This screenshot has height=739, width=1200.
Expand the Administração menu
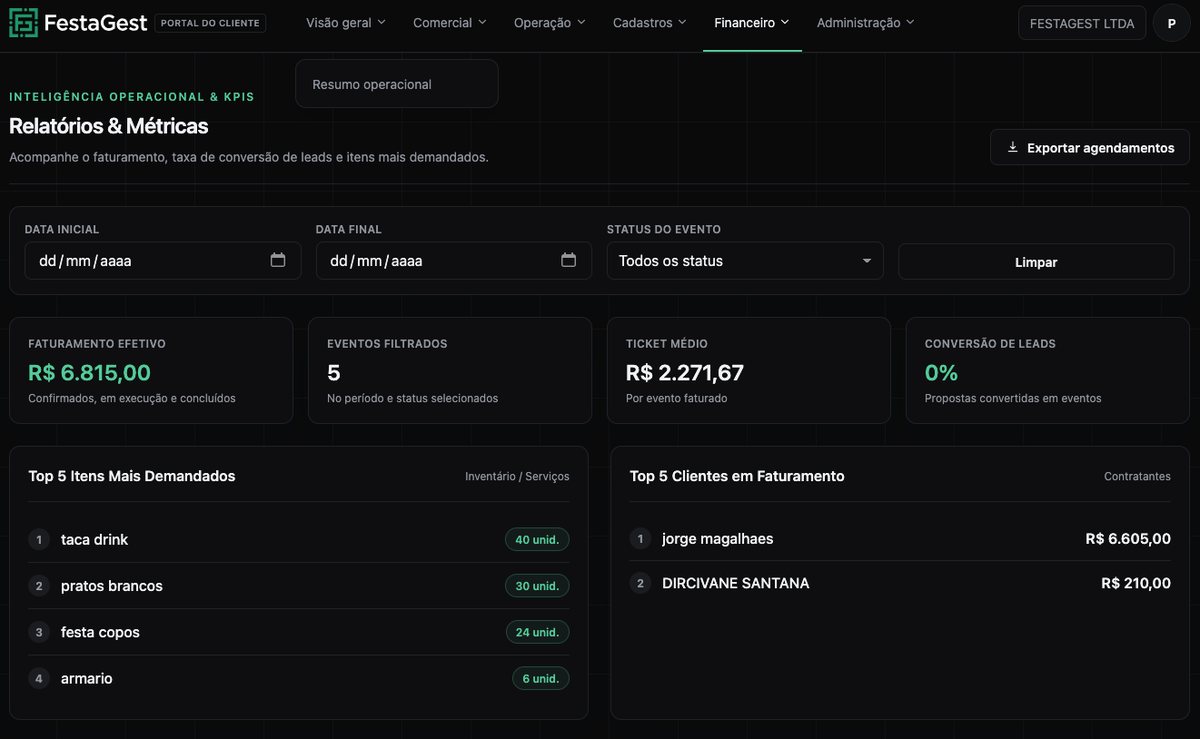[866, 23]
